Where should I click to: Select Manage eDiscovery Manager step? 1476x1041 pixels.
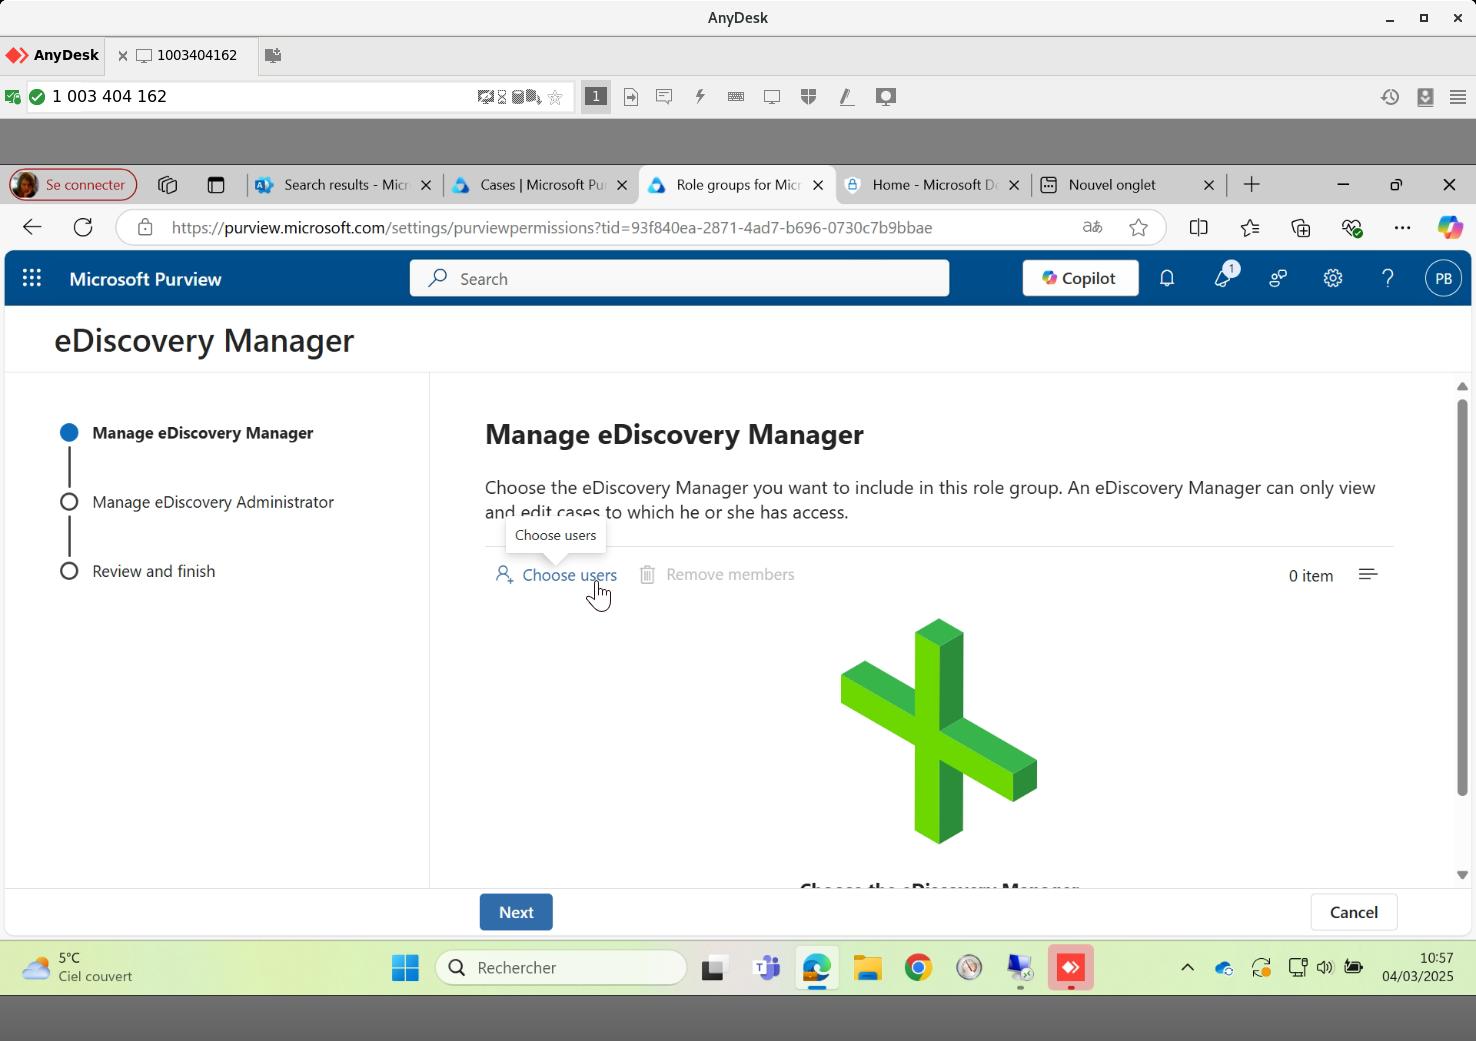pyautogui.click(x=203, y=433)
